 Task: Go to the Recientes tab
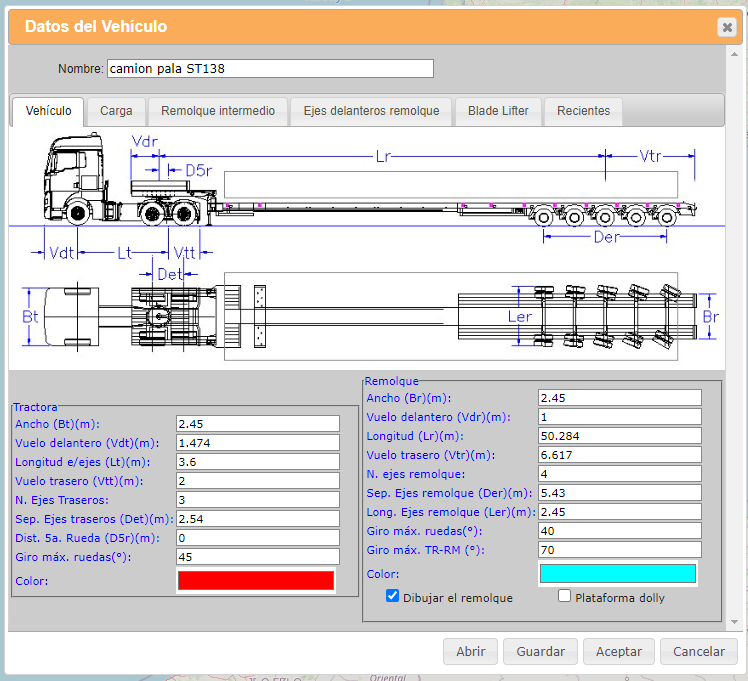click(583, 111)
